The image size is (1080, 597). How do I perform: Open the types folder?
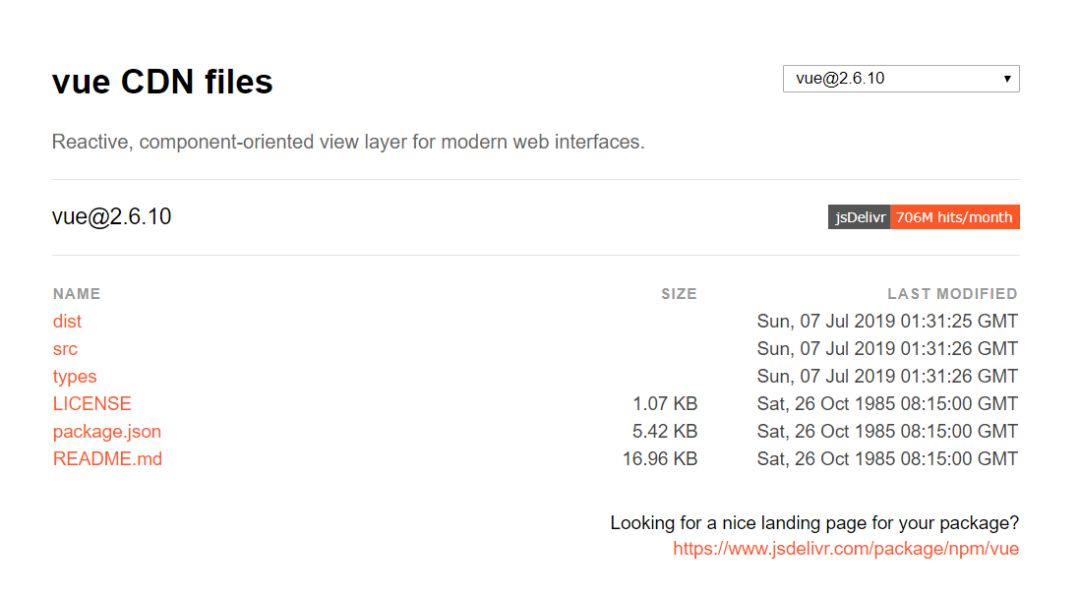[x=75, y=377]
